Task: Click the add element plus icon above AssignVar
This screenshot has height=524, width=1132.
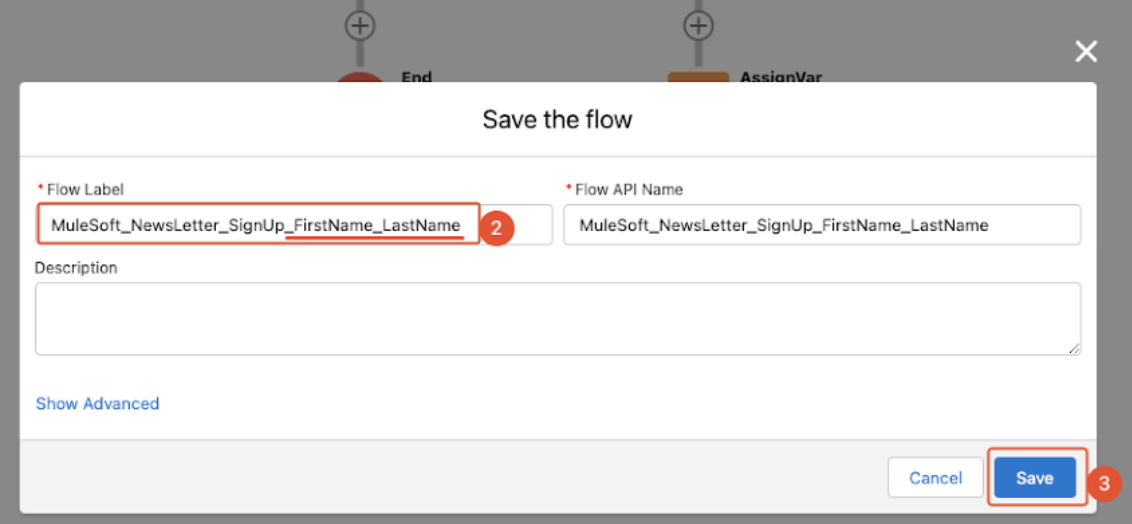Action: tap(699, 24)
